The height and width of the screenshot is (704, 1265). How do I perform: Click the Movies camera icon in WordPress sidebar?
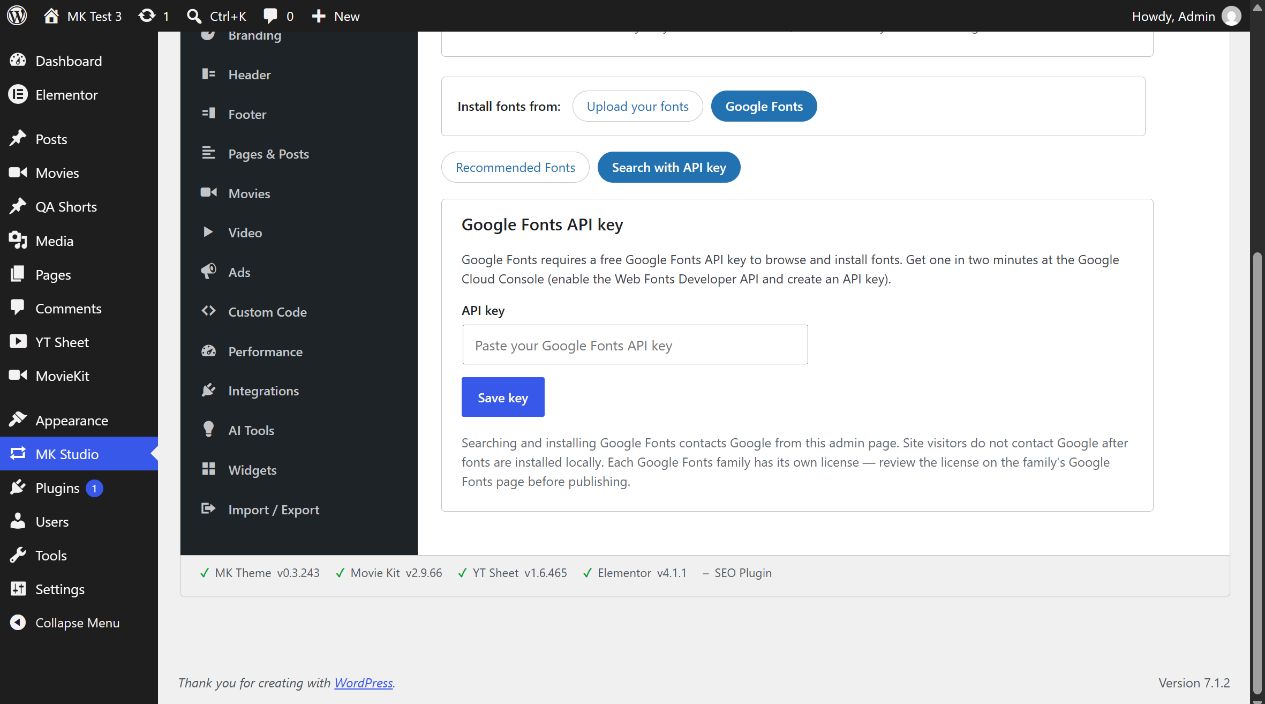click(x=17, y=173)
